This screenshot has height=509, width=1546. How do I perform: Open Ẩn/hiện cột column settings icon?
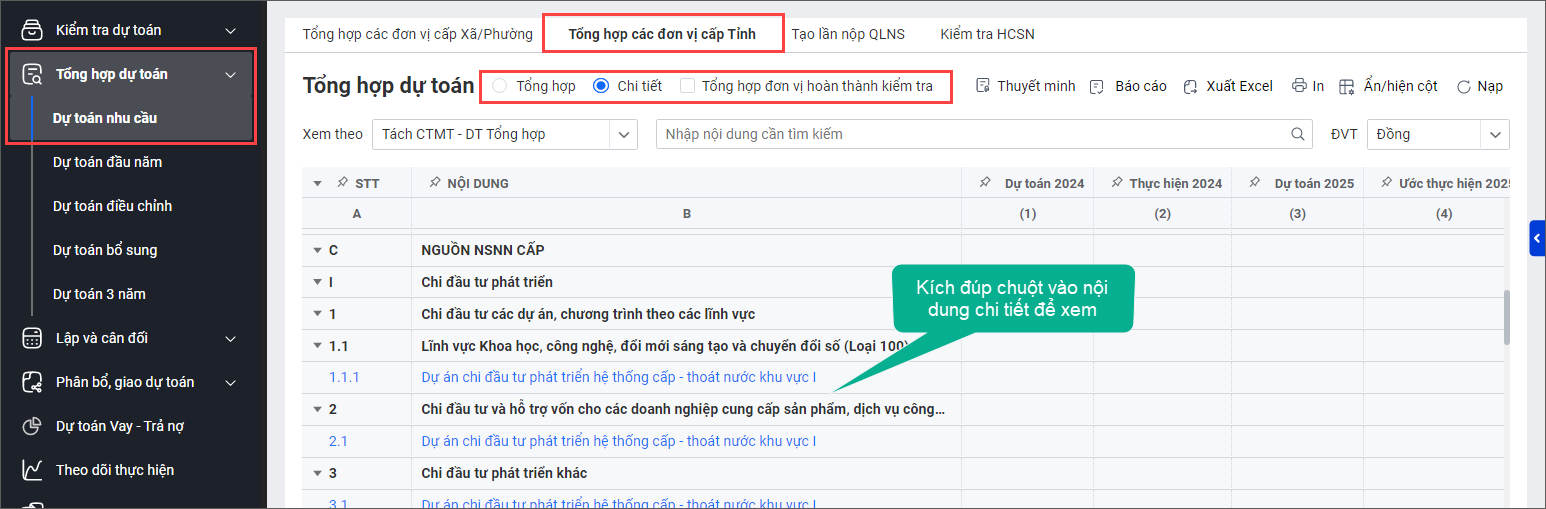[x=1347, y=86]
